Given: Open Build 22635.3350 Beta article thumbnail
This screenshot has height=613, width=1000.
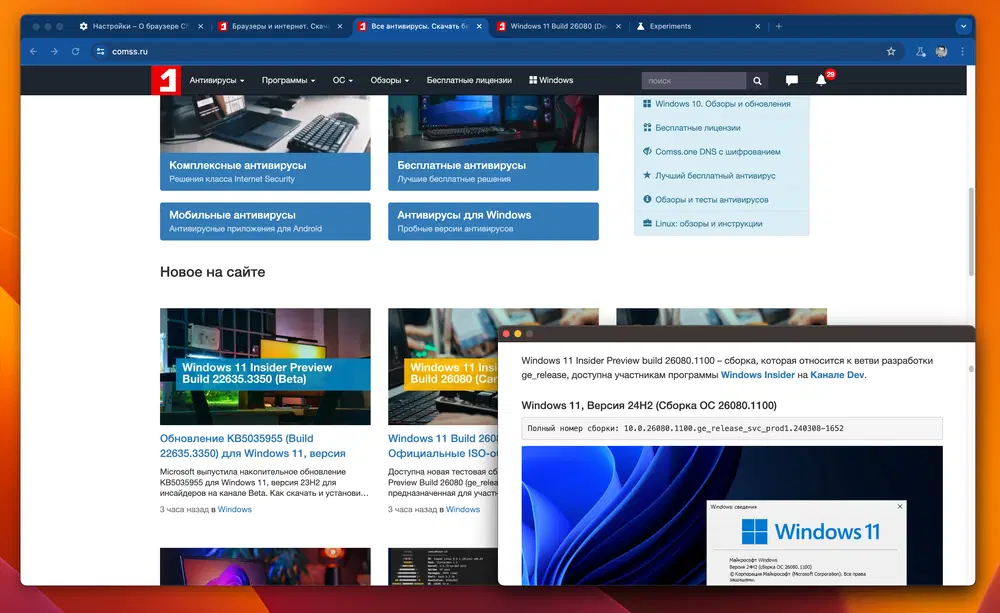Looking at the screenshot, I should pyautogui.click(x=265, y=366).
